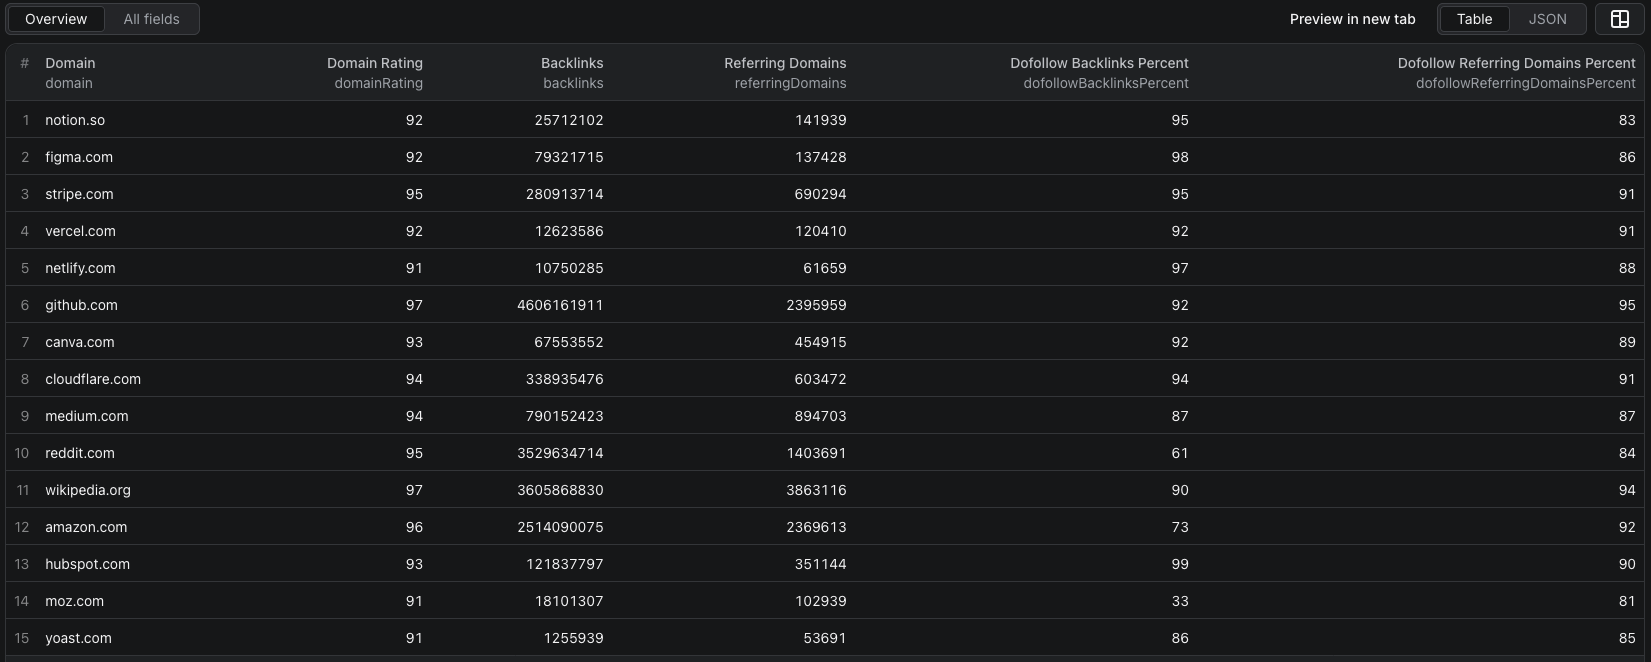Click backlinks value 18101307
The height and width of the screenshot is (662, 1651).
point(569,601)
